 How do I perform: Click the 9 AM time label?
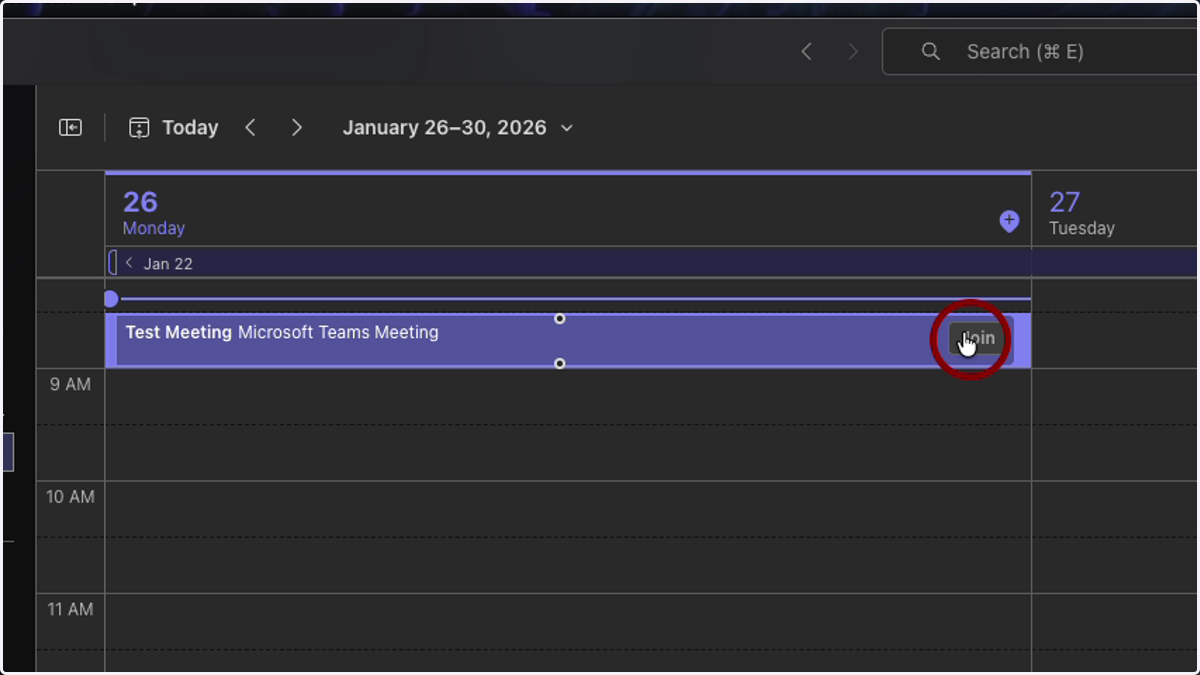[x=70, y=384]
